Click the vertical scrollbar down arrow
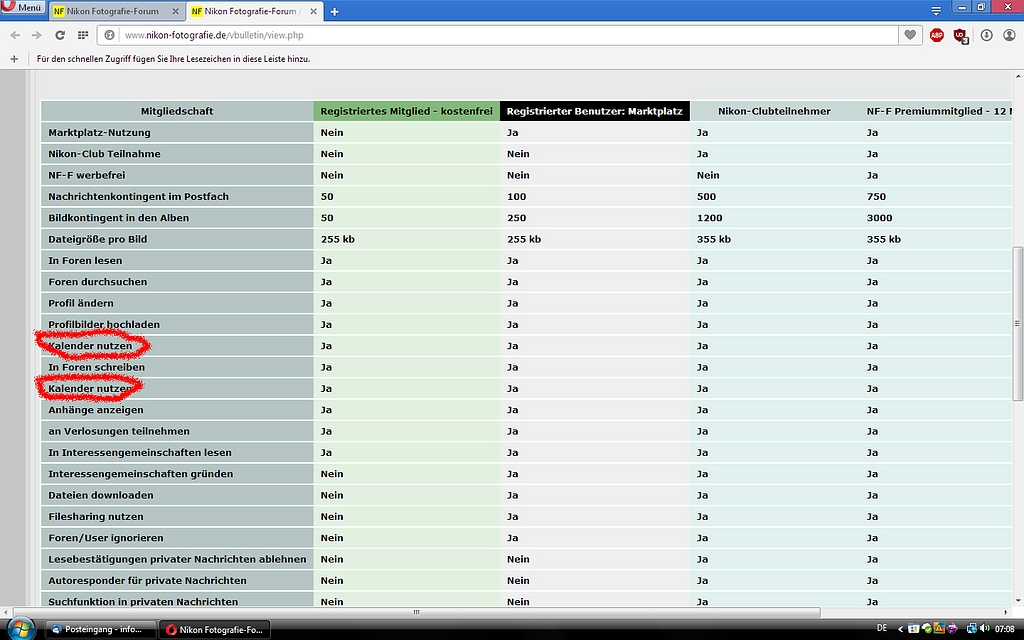Viewport: 1024px width, 640px height. click(1017, 601)
